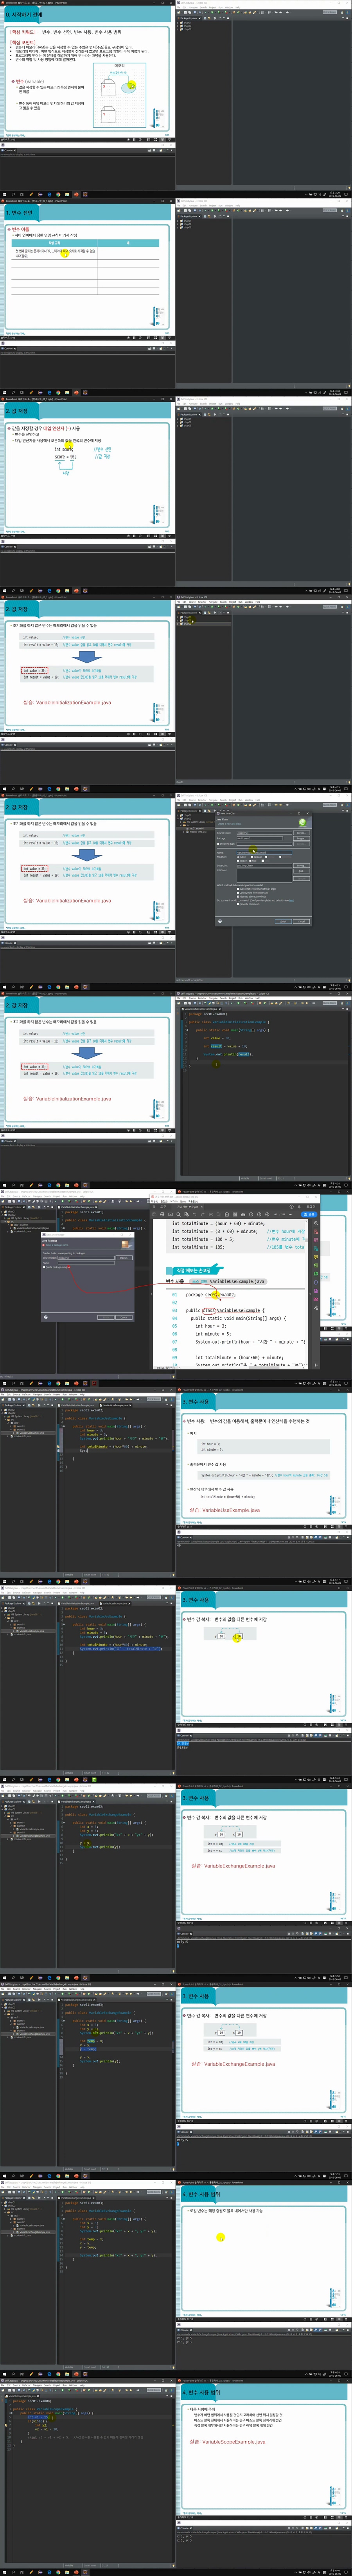Viewport: 352px width, 2576px height.
Task: Check the abstract modifier checkbox in class dialog
Action: (239, 860)
